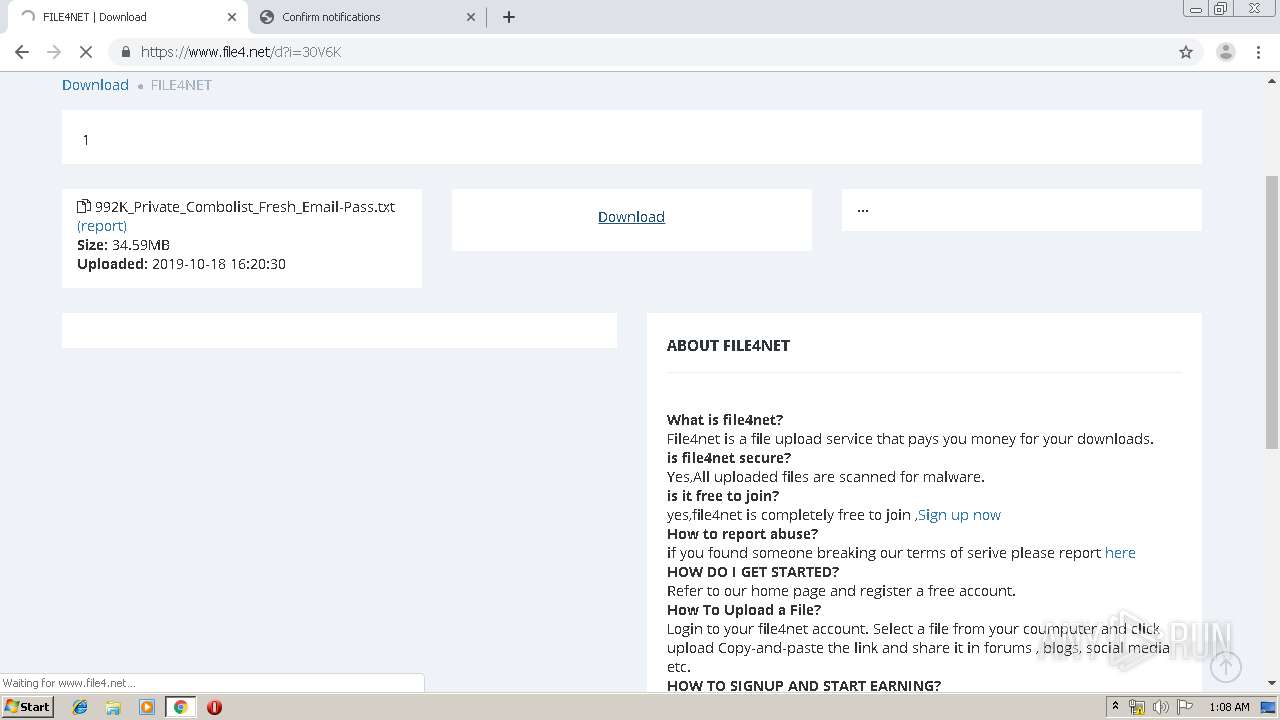This screenshot has width=1280, height=720.
Task: Click the taskbar clock 1:08 AM
Action: pyautogui.click(x=1229, y=707)
